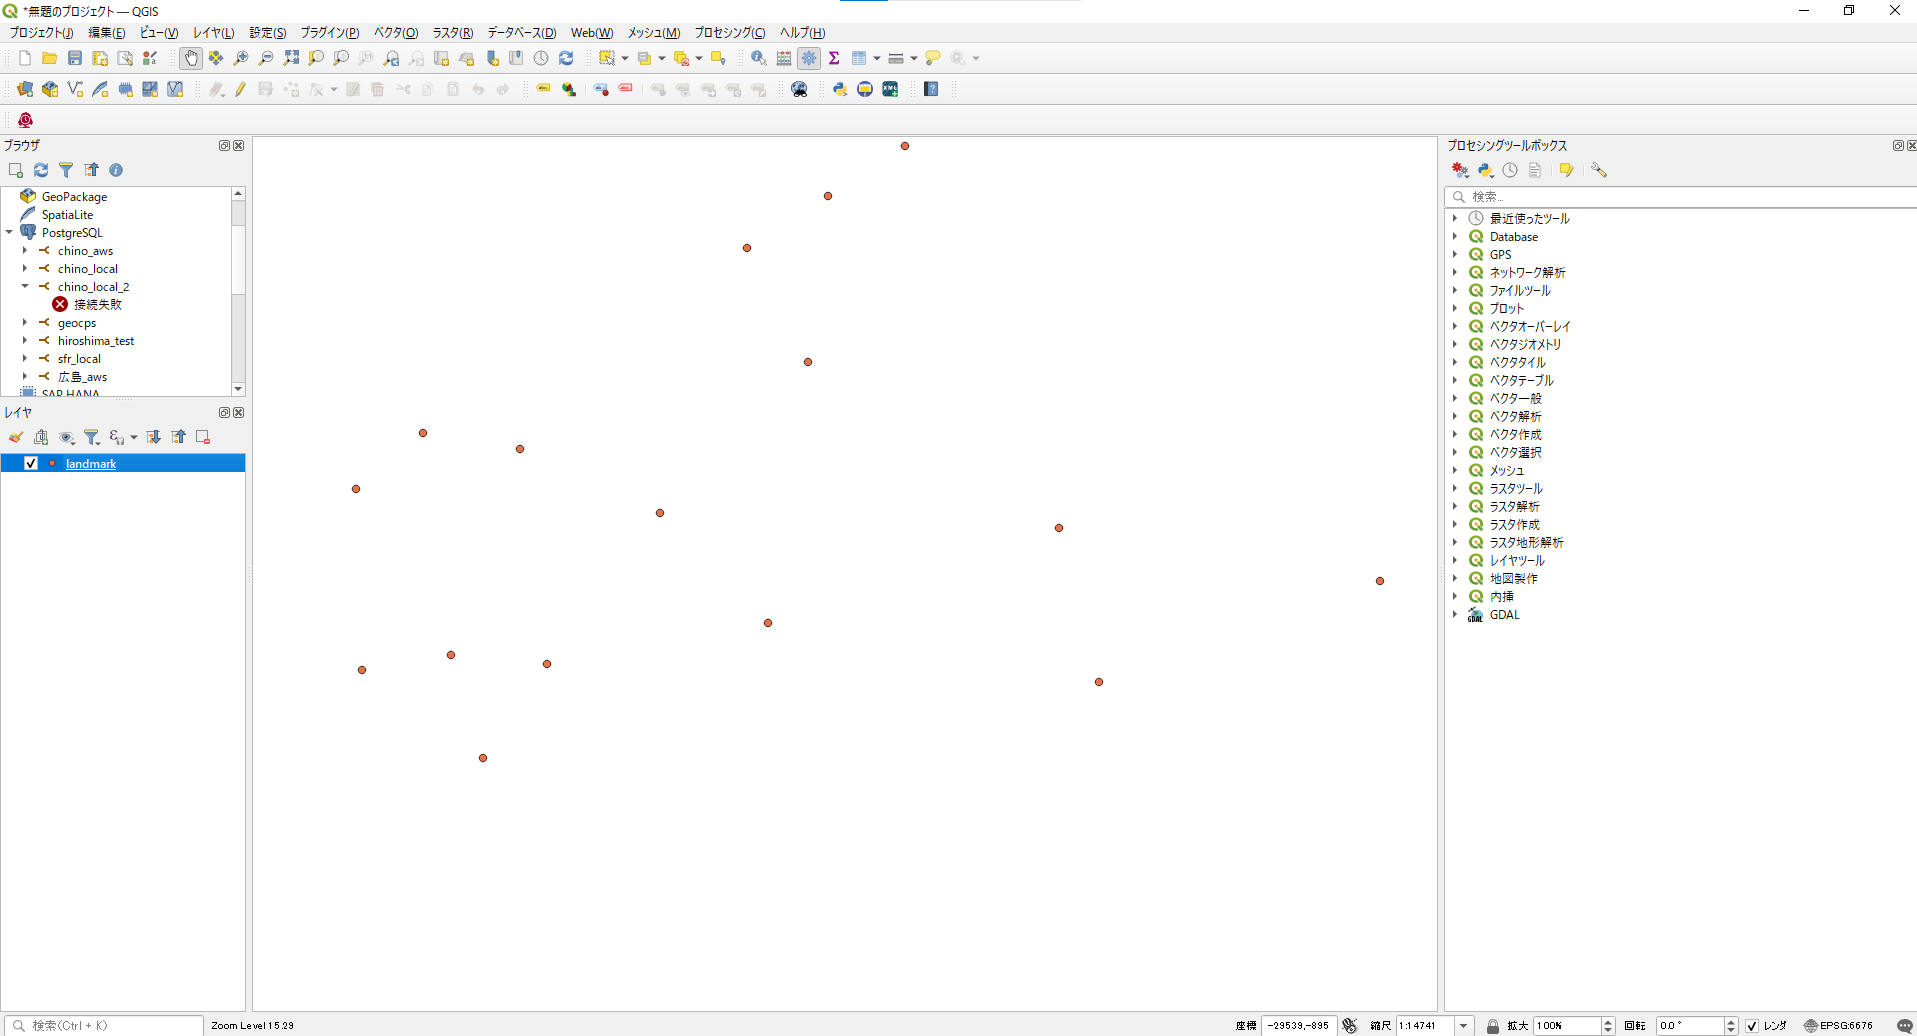The height and width of the screenshot is (1036, 1917).
Task: Open processing toolbox options wrench icon
Action: click(x=1599, y=170)
